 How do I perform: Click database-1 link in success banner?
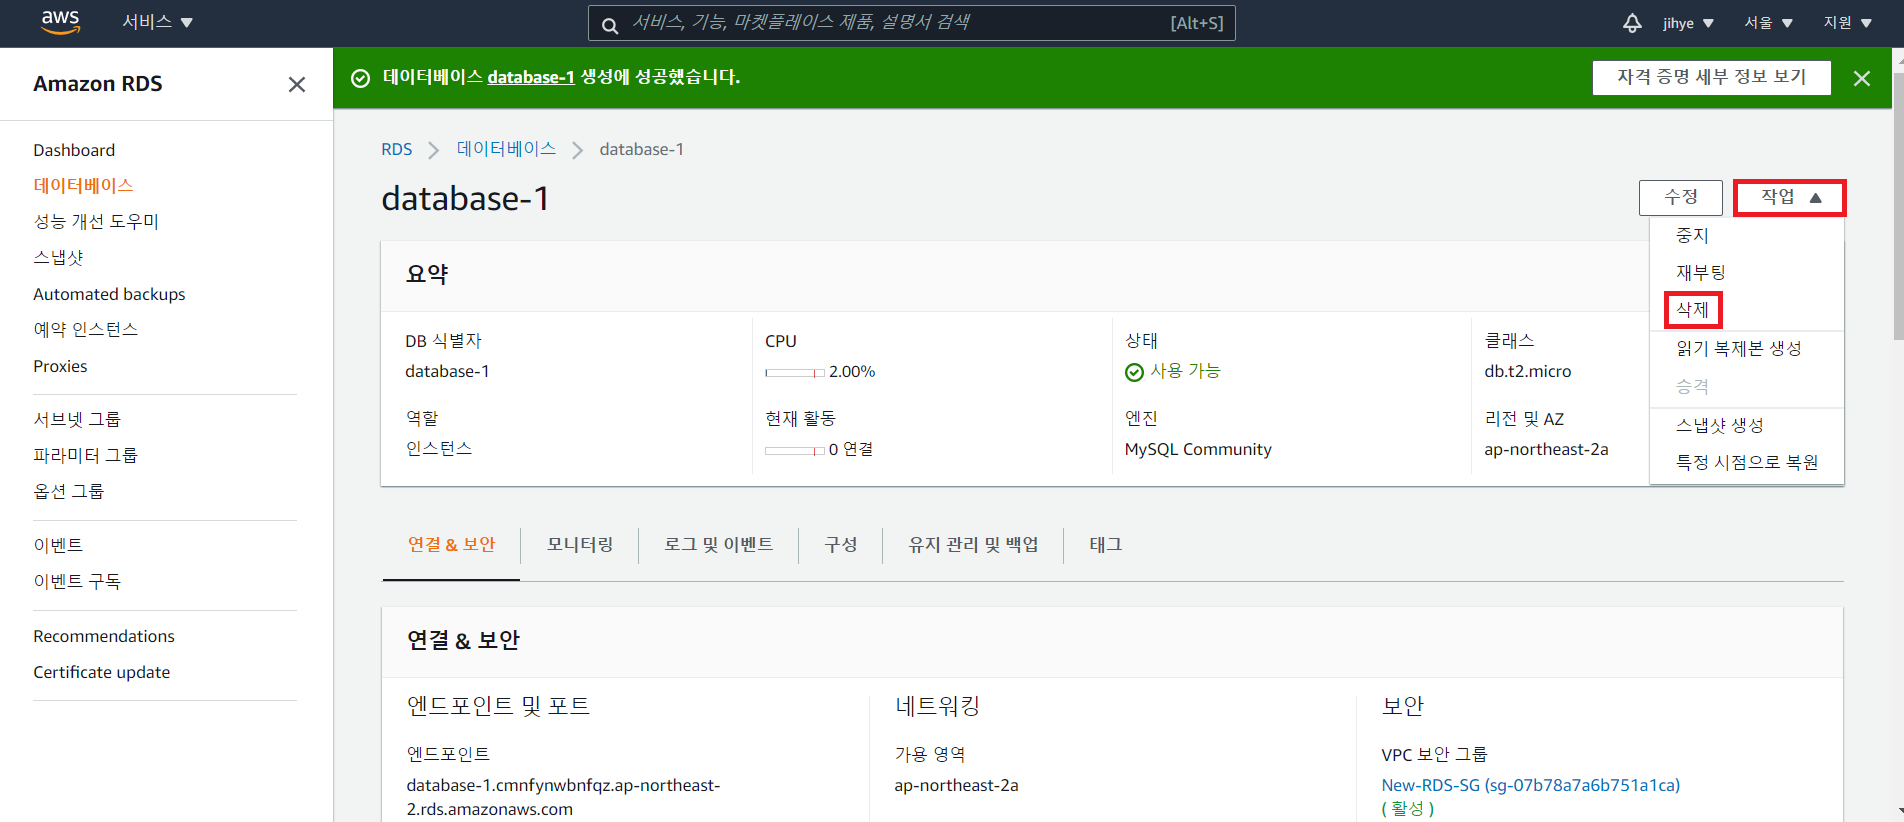pos(531,77)
